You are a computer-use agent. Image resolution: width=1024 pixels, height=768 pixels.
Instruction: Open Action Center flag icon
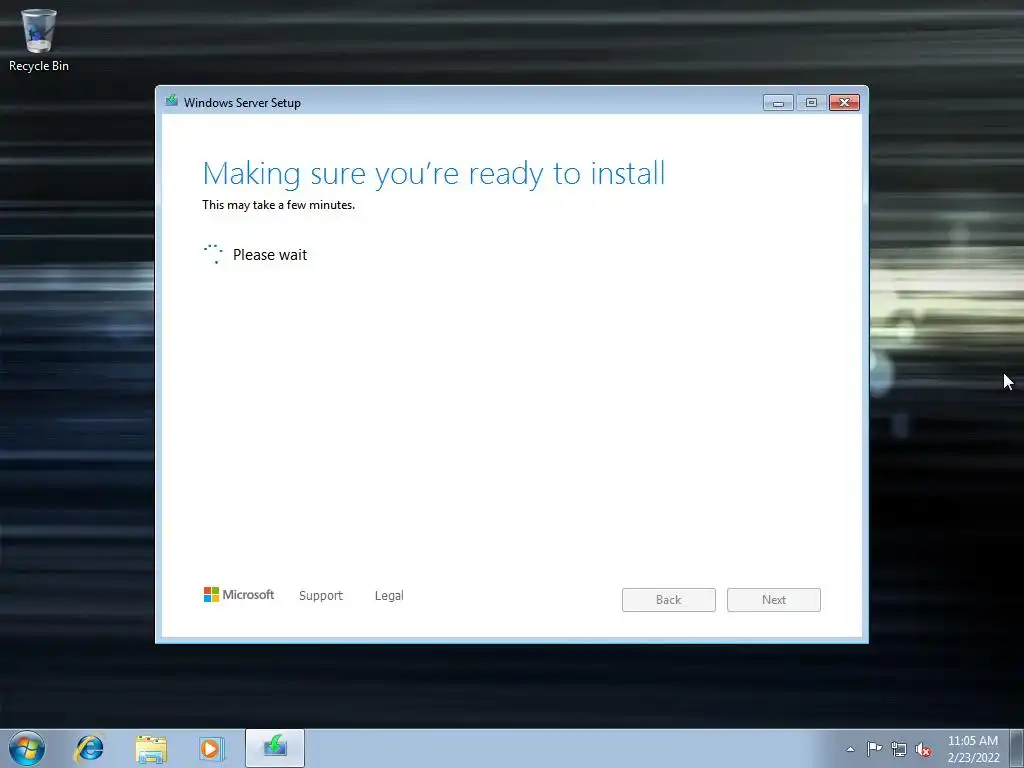(x=874, y=748)
